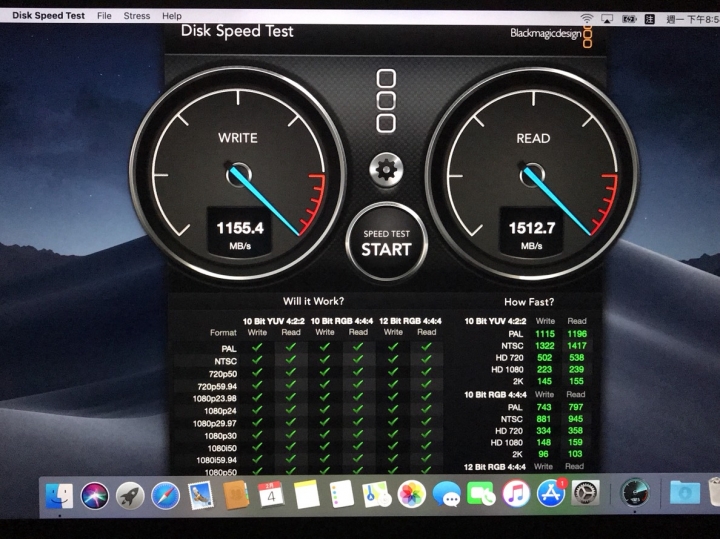Open Calendar icon showing 4 in Dock

271,495
